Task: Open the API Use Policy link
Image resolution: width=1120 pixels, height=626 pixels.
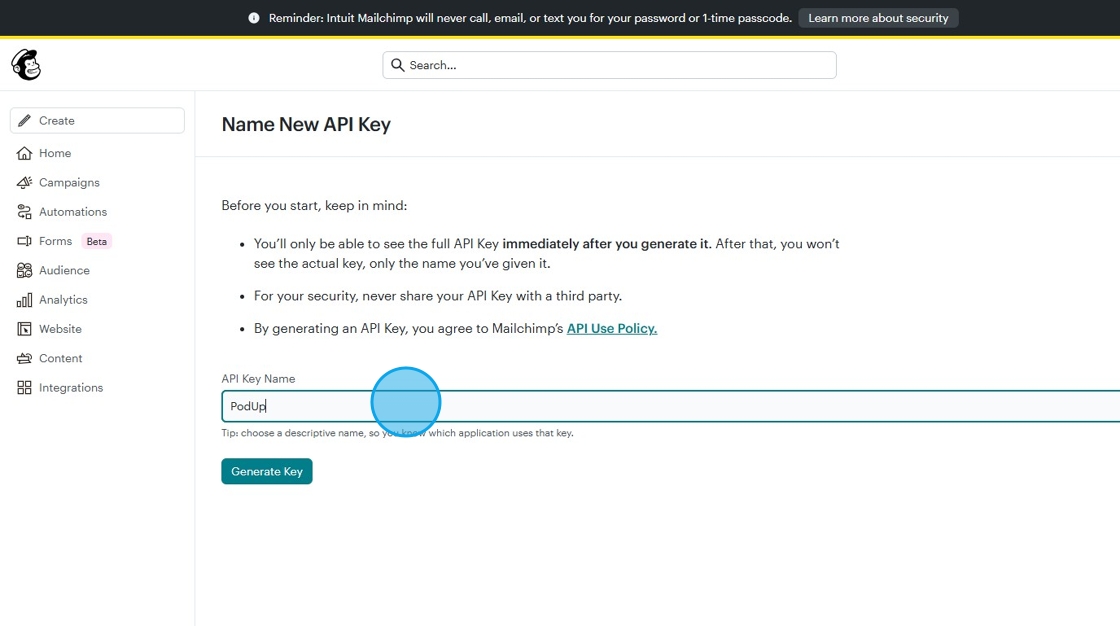Action: point(611,328)
